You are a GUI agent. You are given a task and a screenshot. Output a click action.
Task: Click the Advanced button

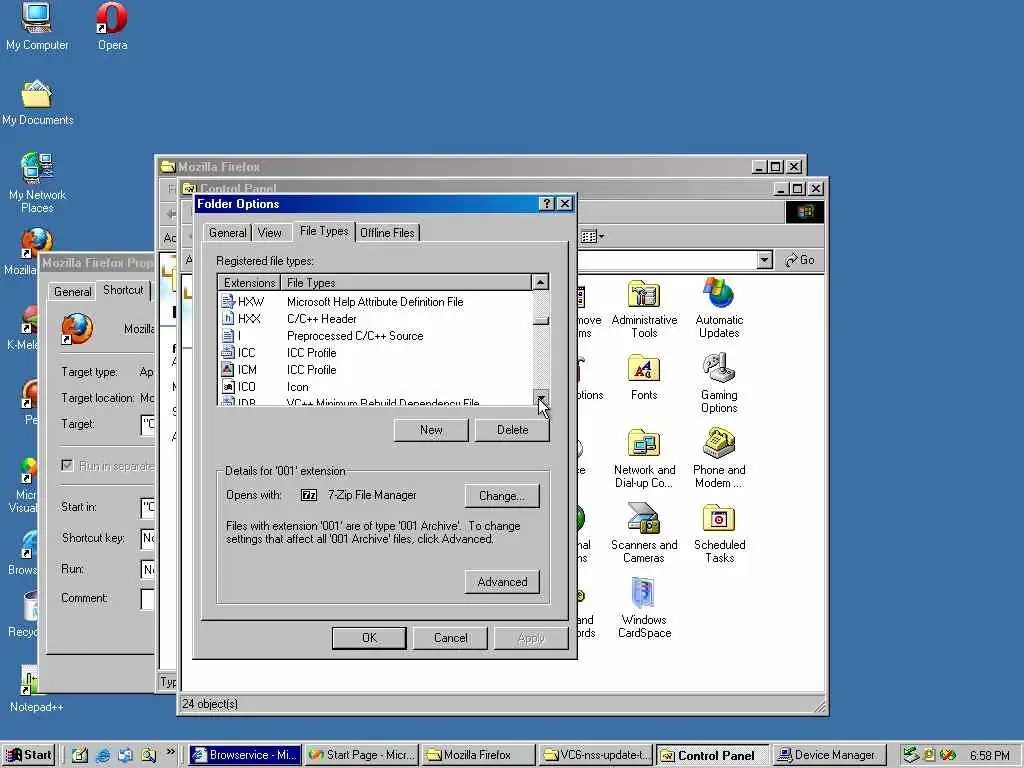(502, 582)
